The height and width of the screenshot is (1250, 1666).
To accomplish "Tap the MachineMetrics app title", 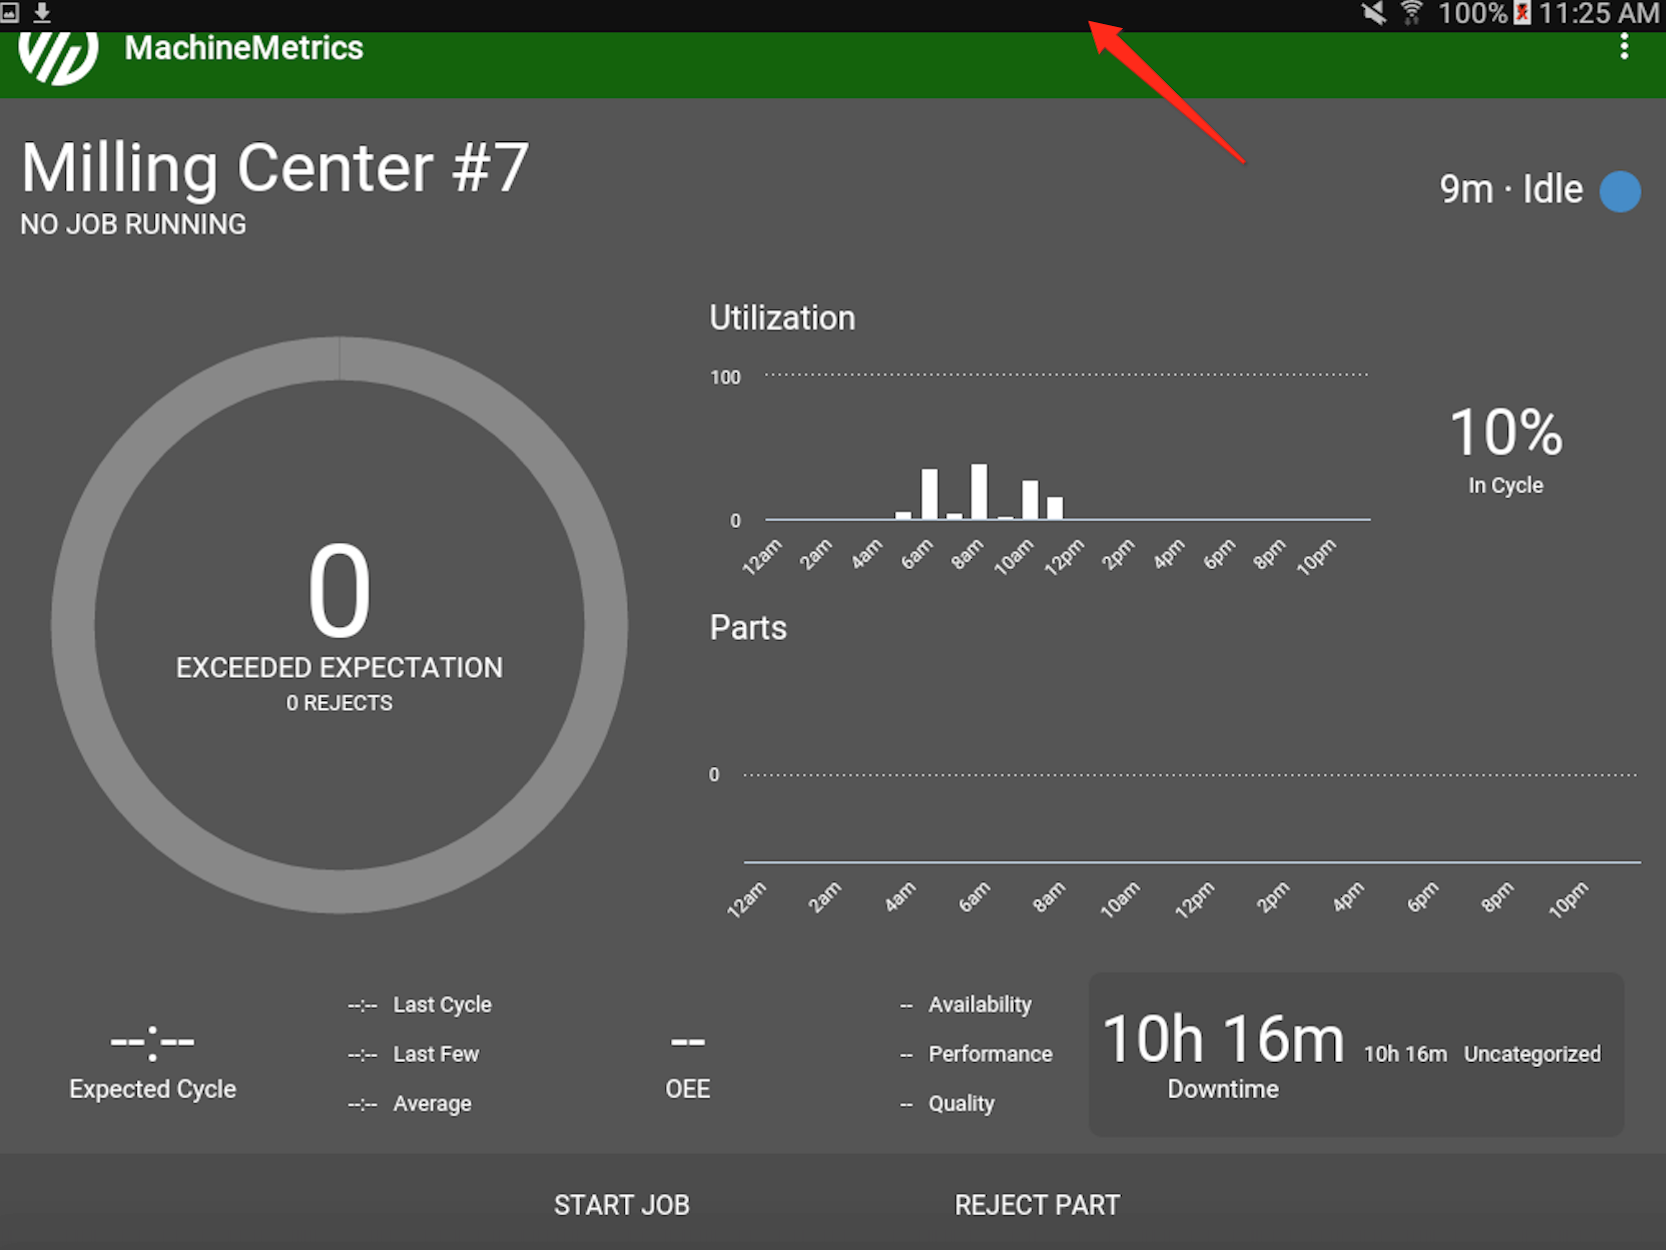I will [244, 48].
